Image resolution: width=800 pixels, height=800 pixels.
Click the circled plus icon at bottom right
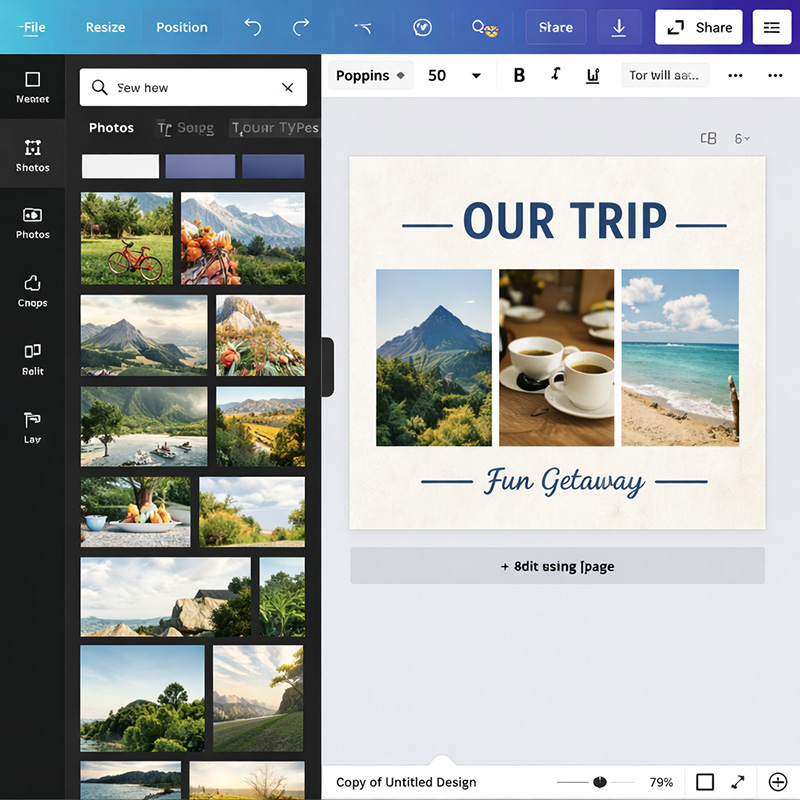[778, 782]
